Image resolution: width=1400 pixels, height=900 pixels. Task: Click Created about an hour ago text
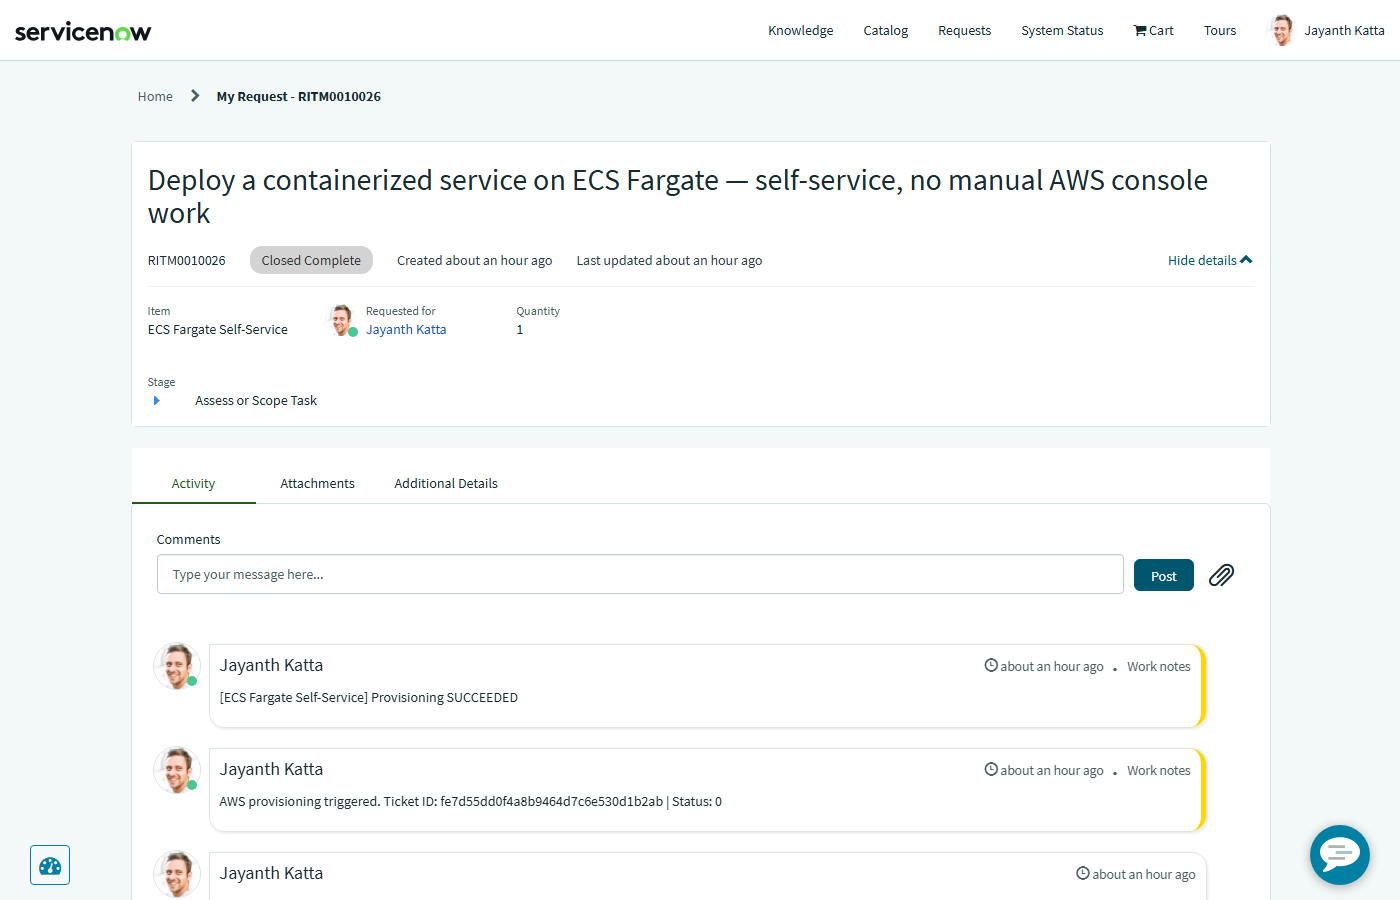click(x=475, y=260)
